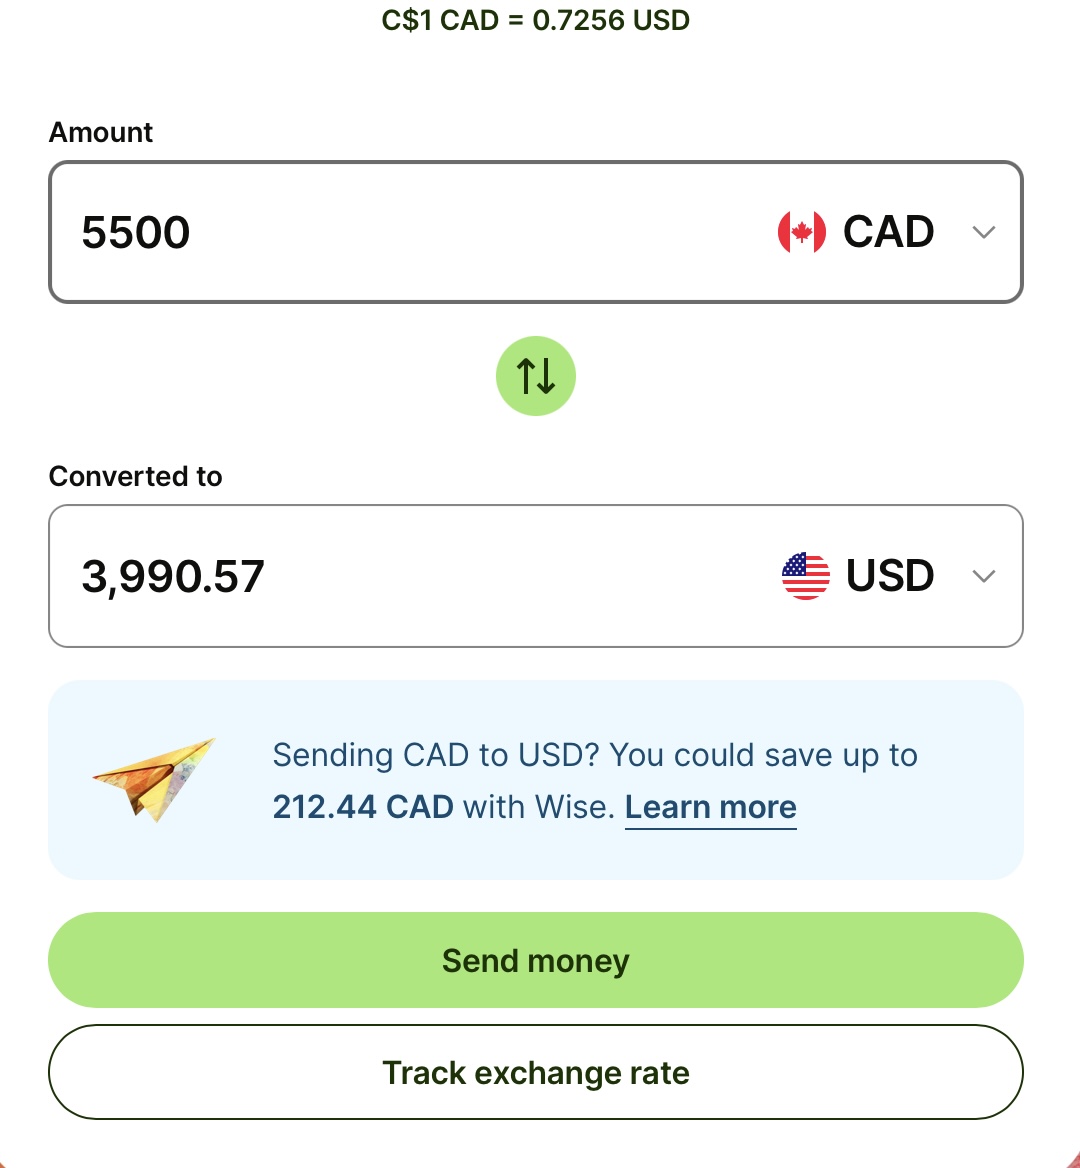Open the Learn more link
This screenshot has width=1080, height=1168.
click(x=711, y=807)
